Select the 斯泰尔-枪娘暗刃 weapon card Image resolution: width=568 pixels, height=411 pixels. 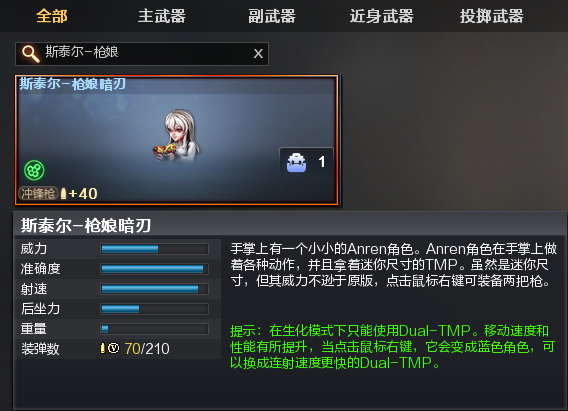pos(176,140)
